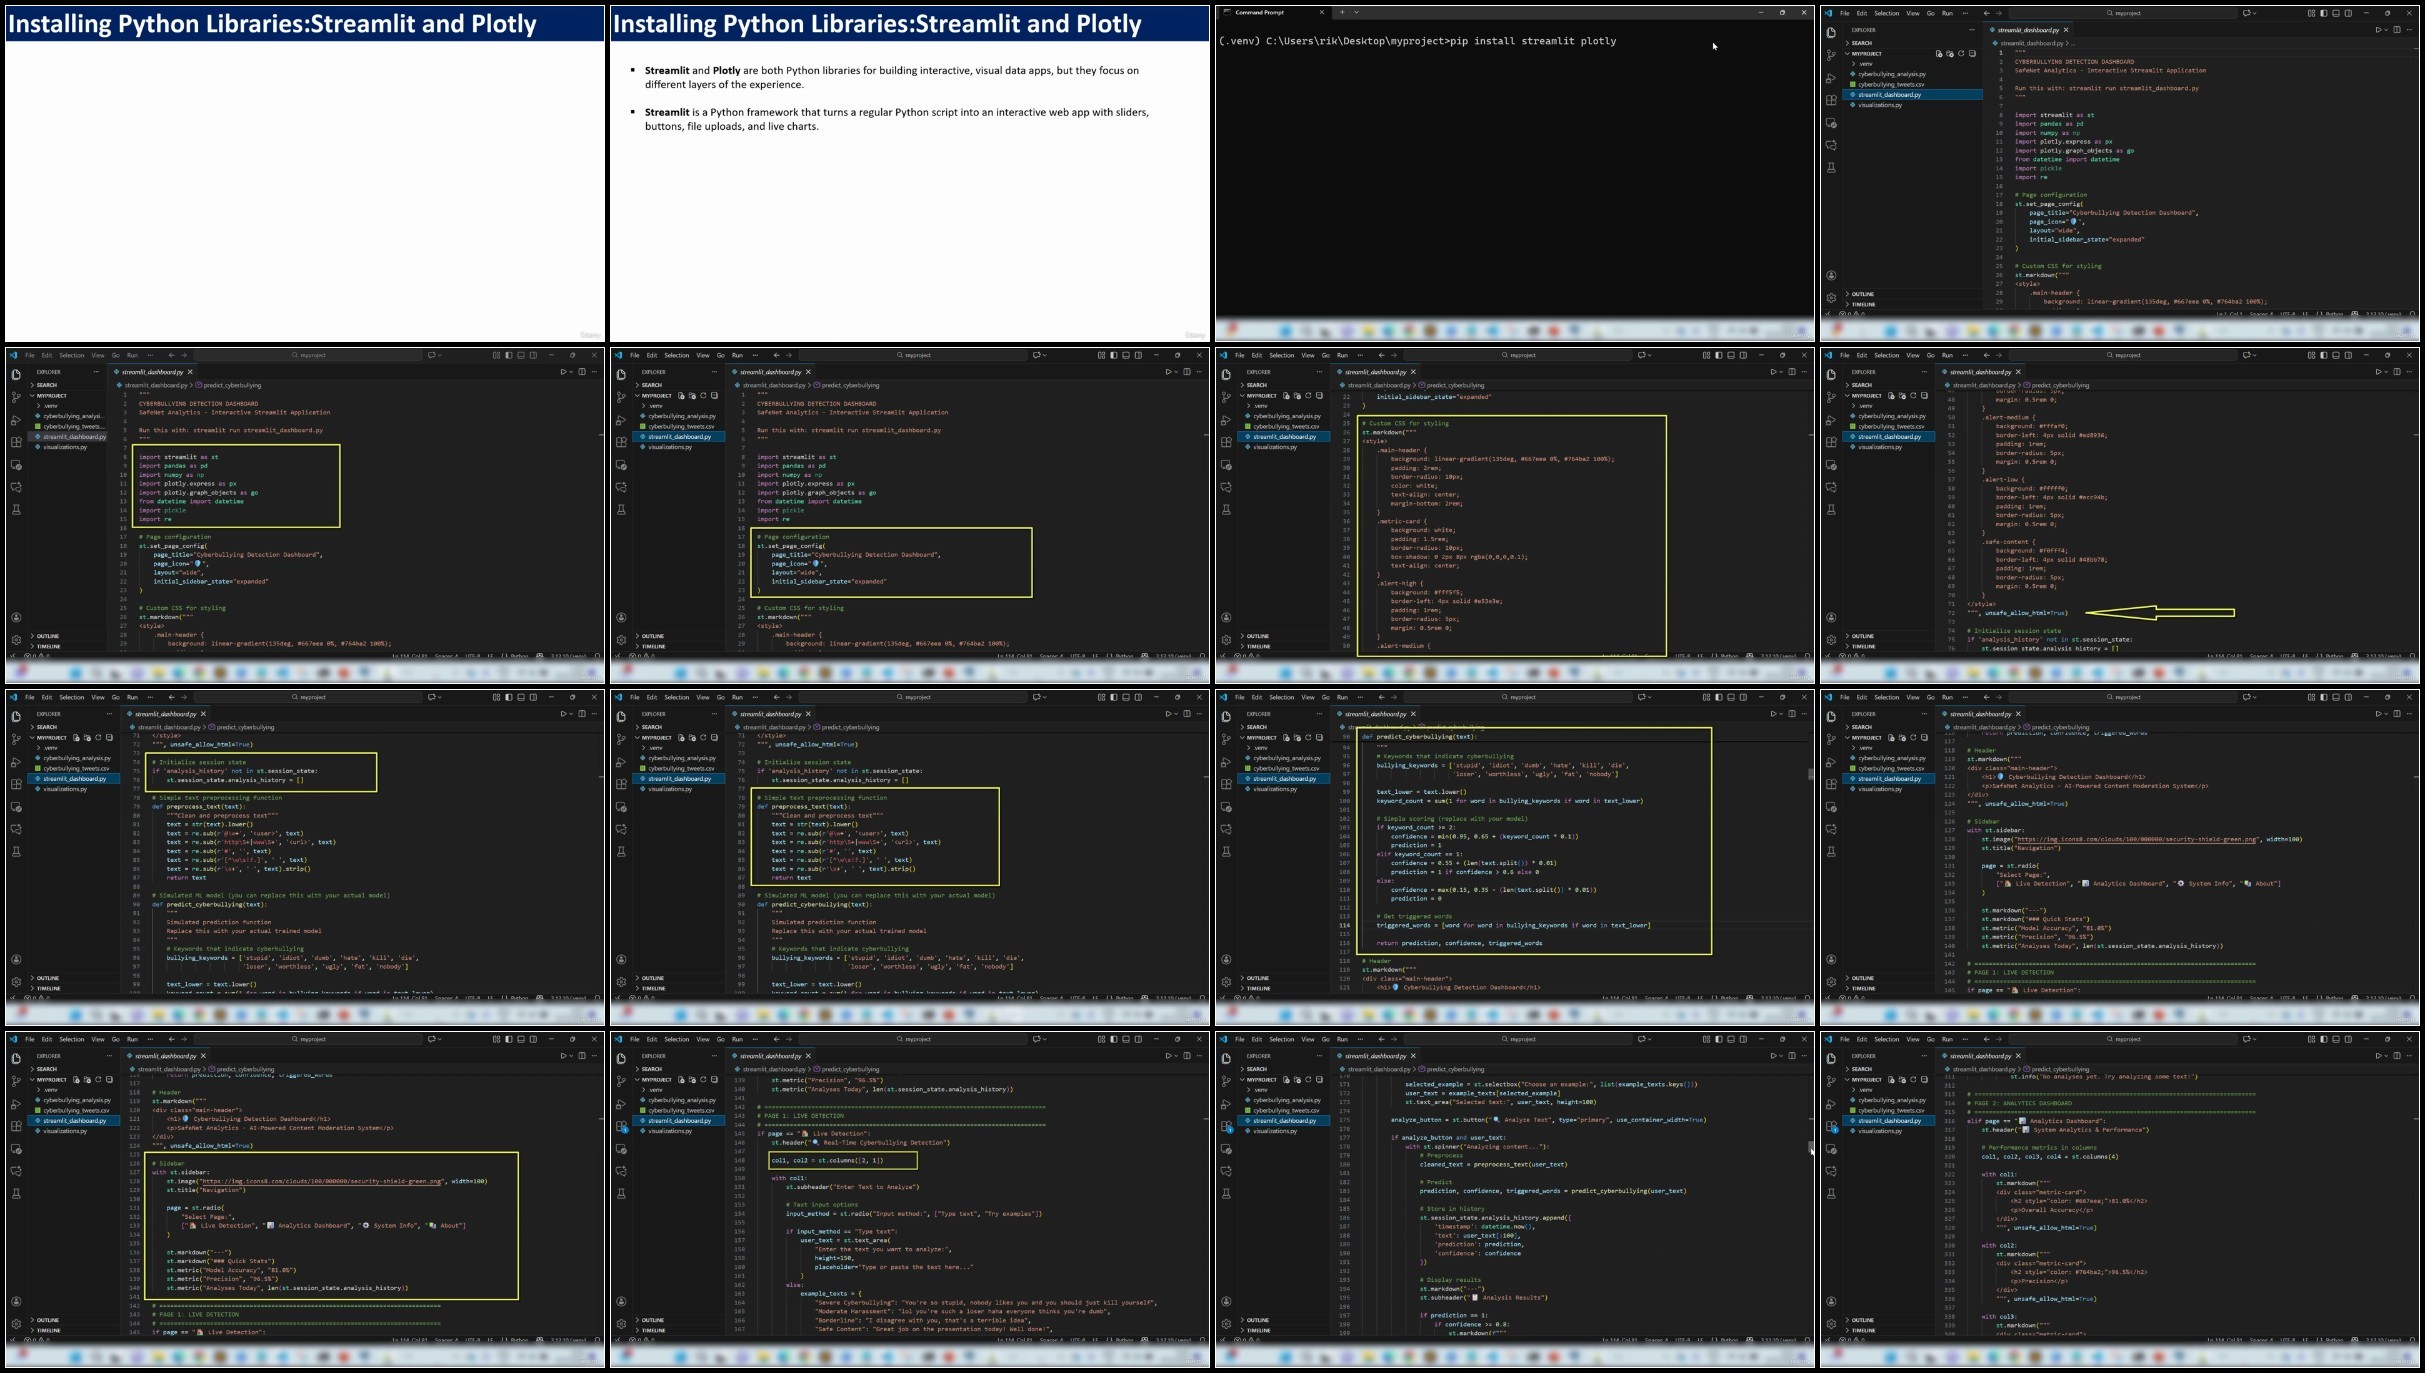Open Selection menu in top-row VS Code window
This screenshot has height=1373, width=2425.
pyautogui.click(x=1886, y=13)
